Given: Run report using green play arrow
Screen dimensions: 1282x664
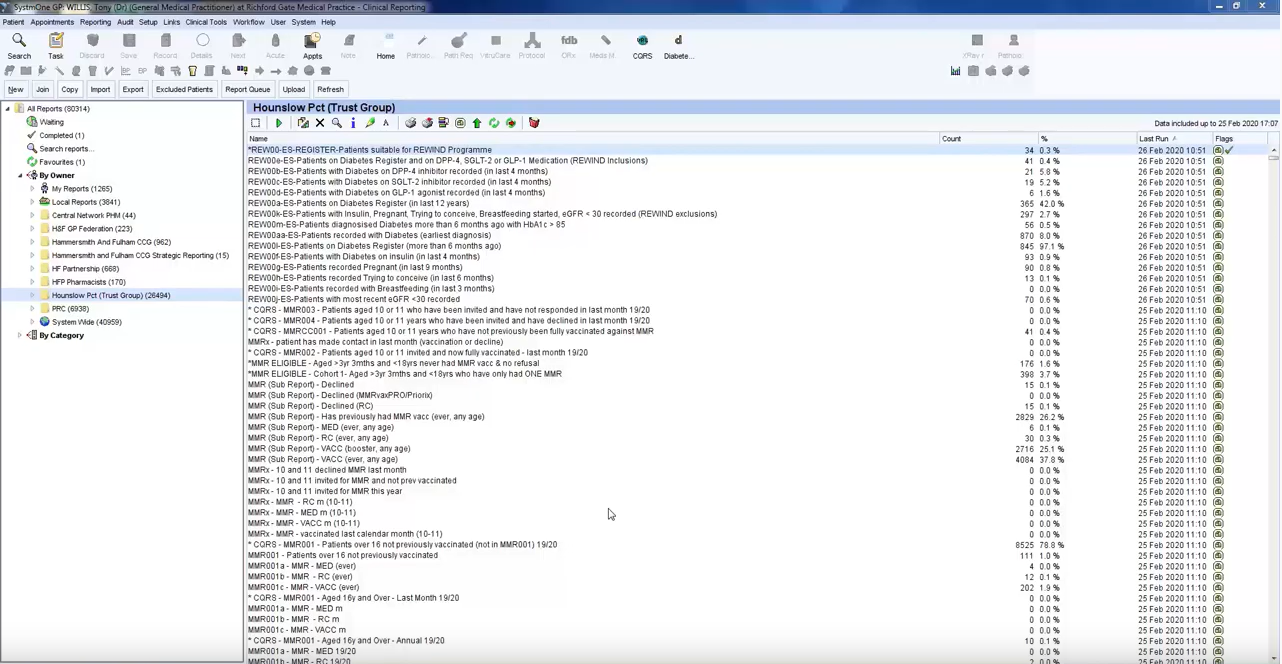Looking at the screenshot, I should 279,123.
